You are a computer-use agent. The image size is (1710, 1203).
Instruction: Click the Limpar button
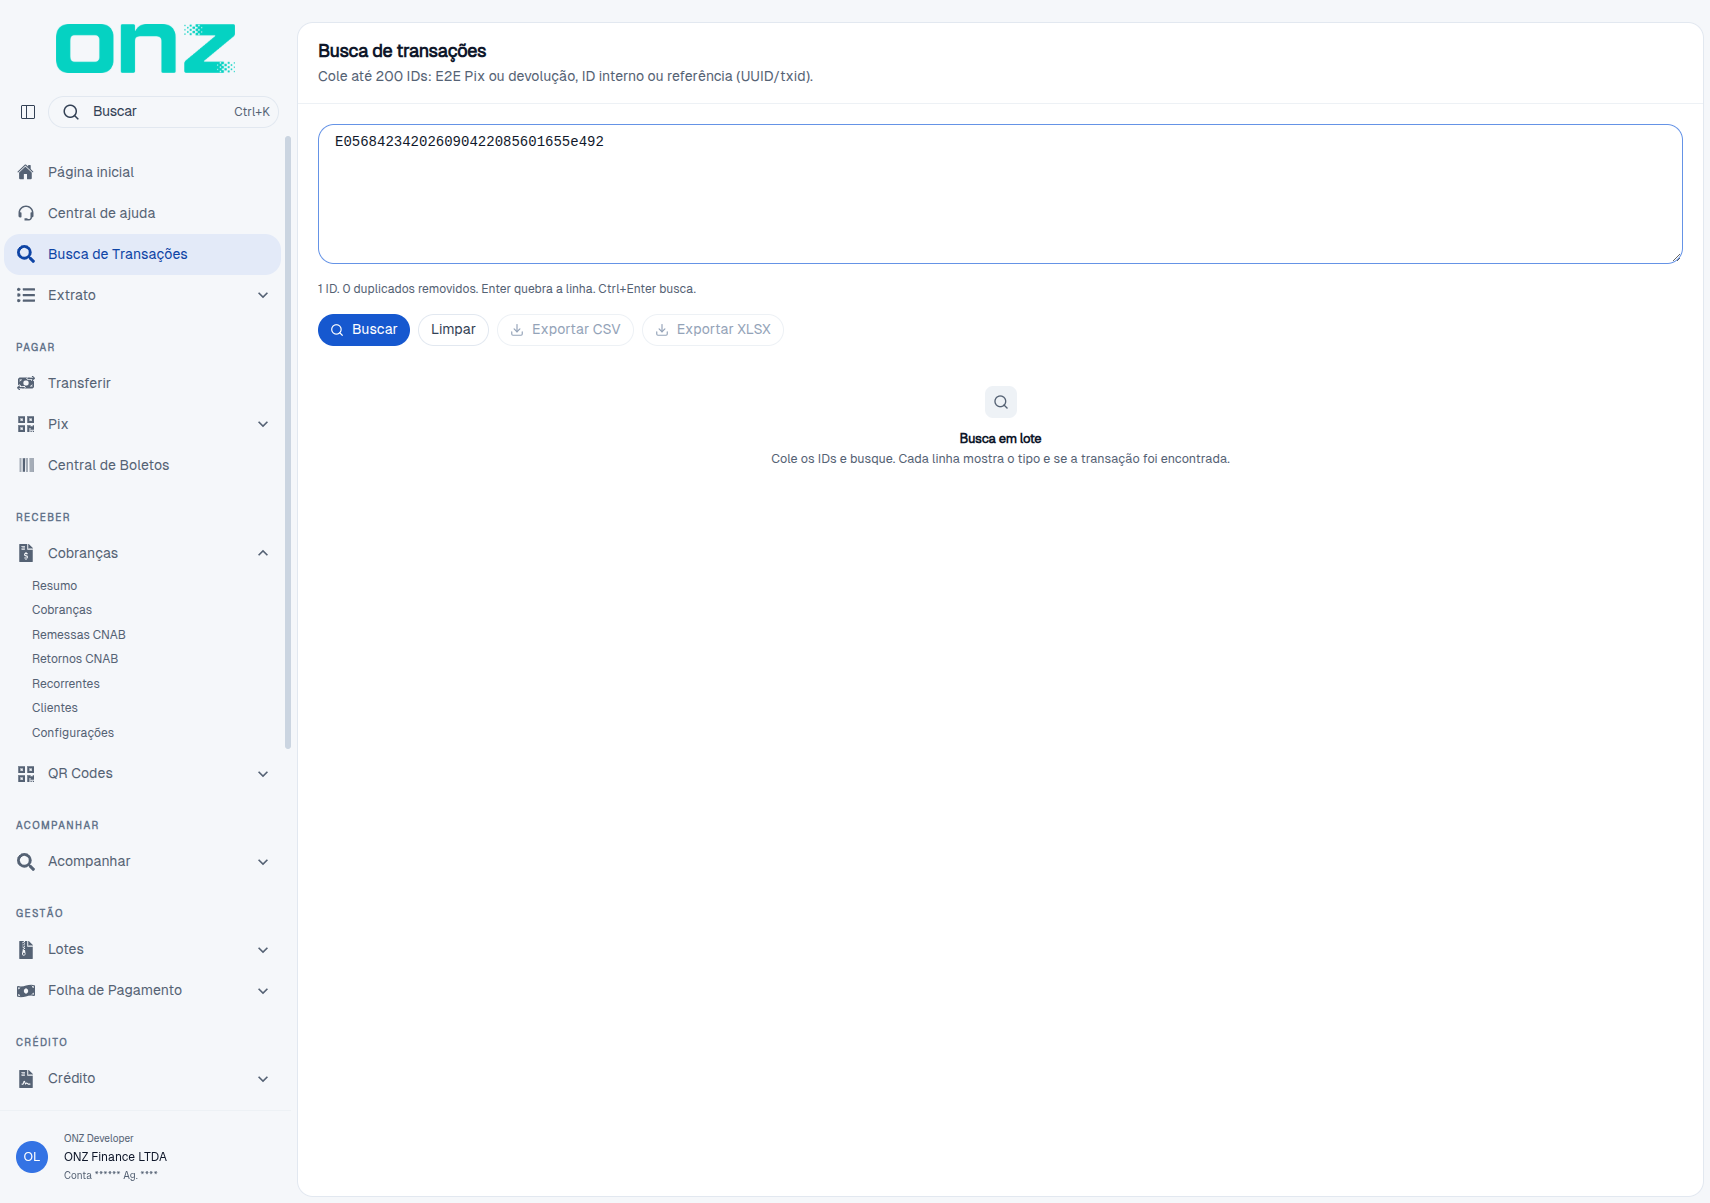click(x=453, y=330)
